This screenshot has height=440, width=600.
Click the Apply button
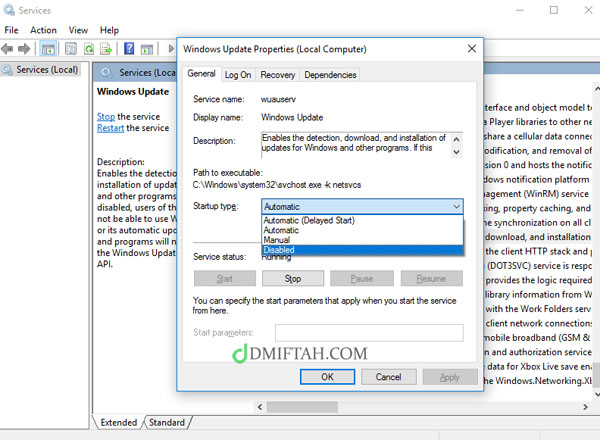[x=450, y=377]
